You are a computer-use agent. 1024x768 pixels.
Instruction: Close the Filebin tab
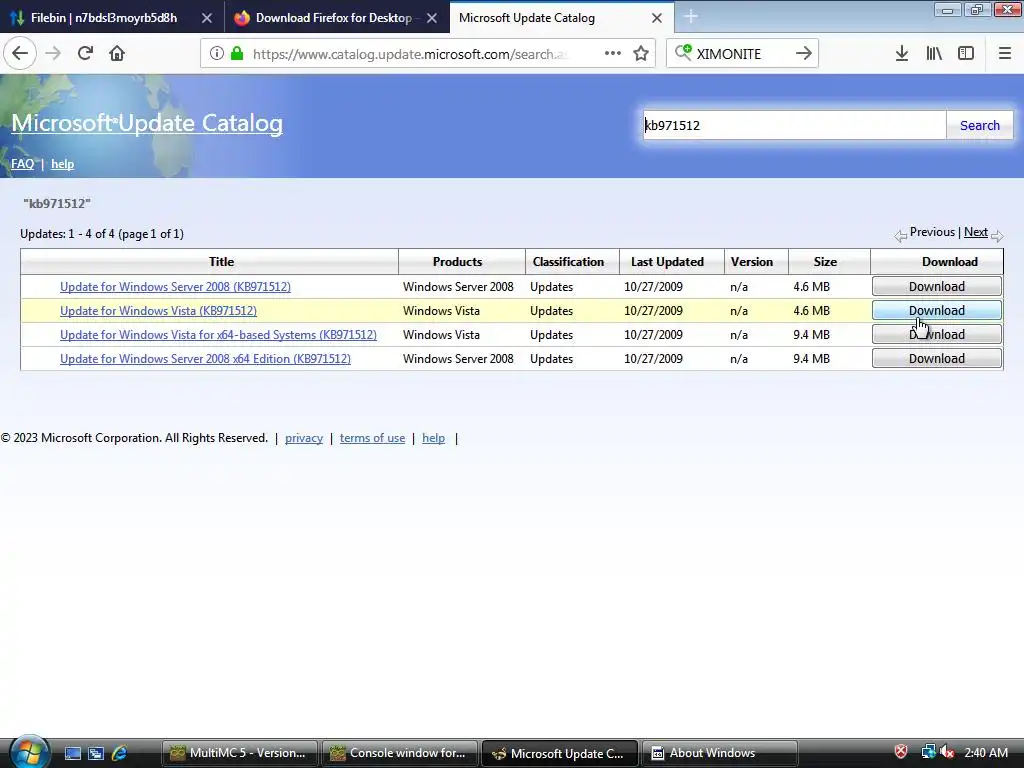pos(206,18)
